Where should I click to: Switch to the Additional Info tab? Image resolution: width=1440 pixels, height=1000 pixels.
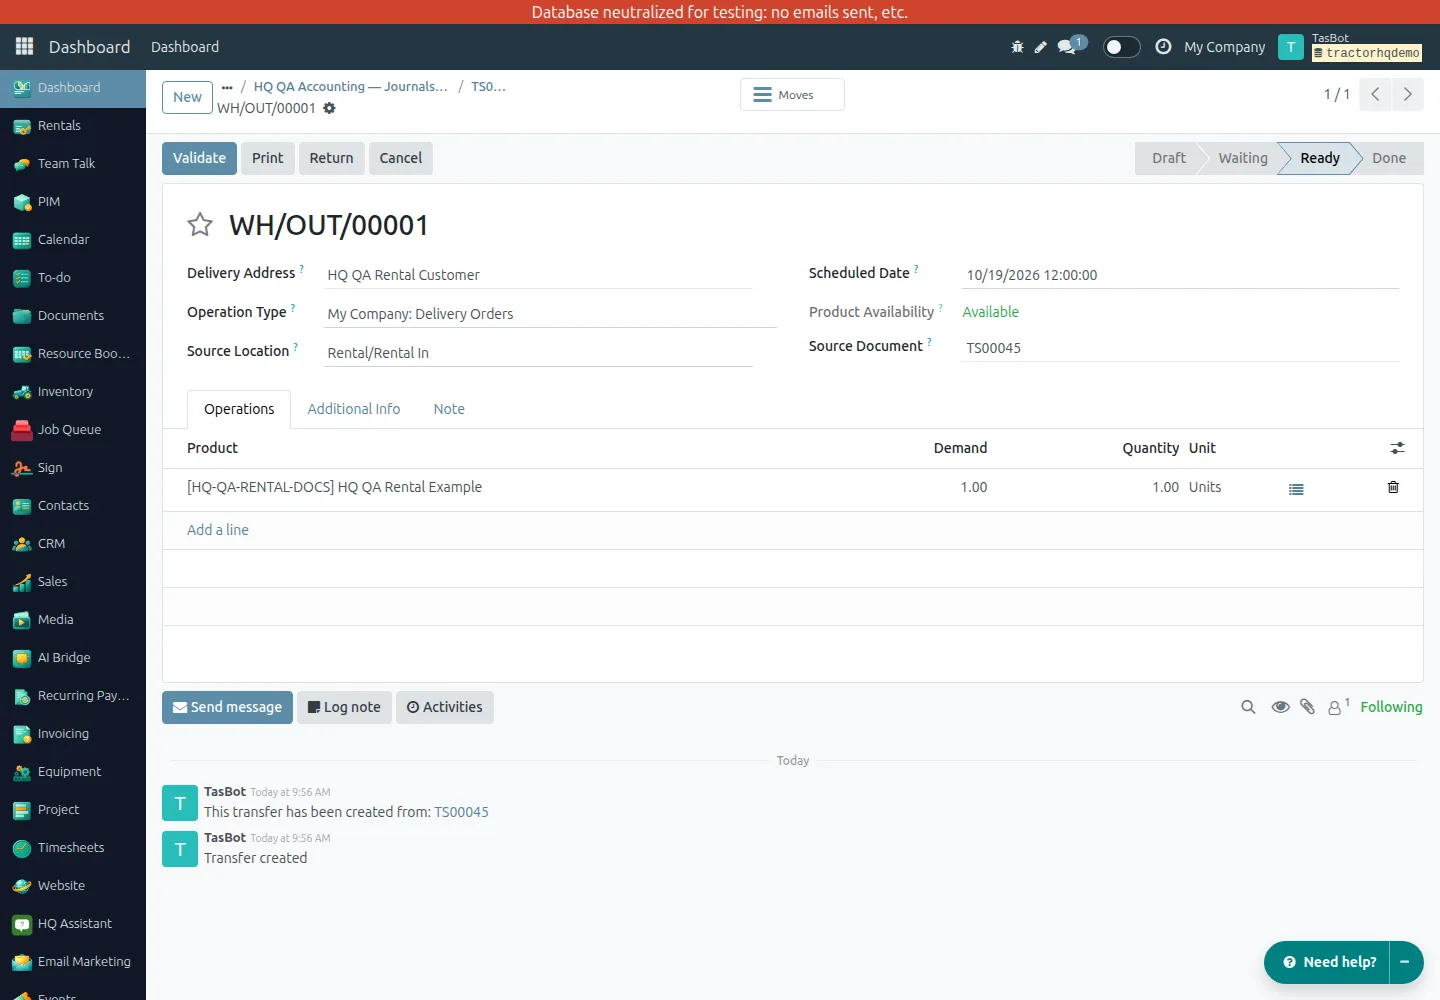coord(354,409)
